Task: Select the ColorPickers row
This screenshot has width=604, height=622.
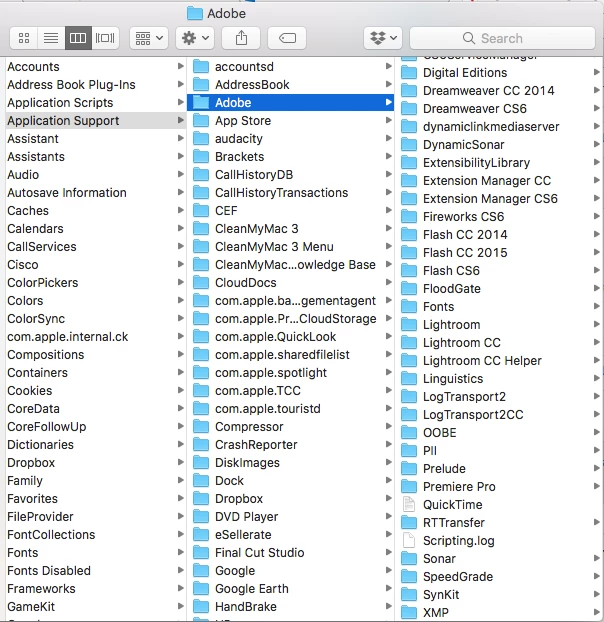Action: 95,282
